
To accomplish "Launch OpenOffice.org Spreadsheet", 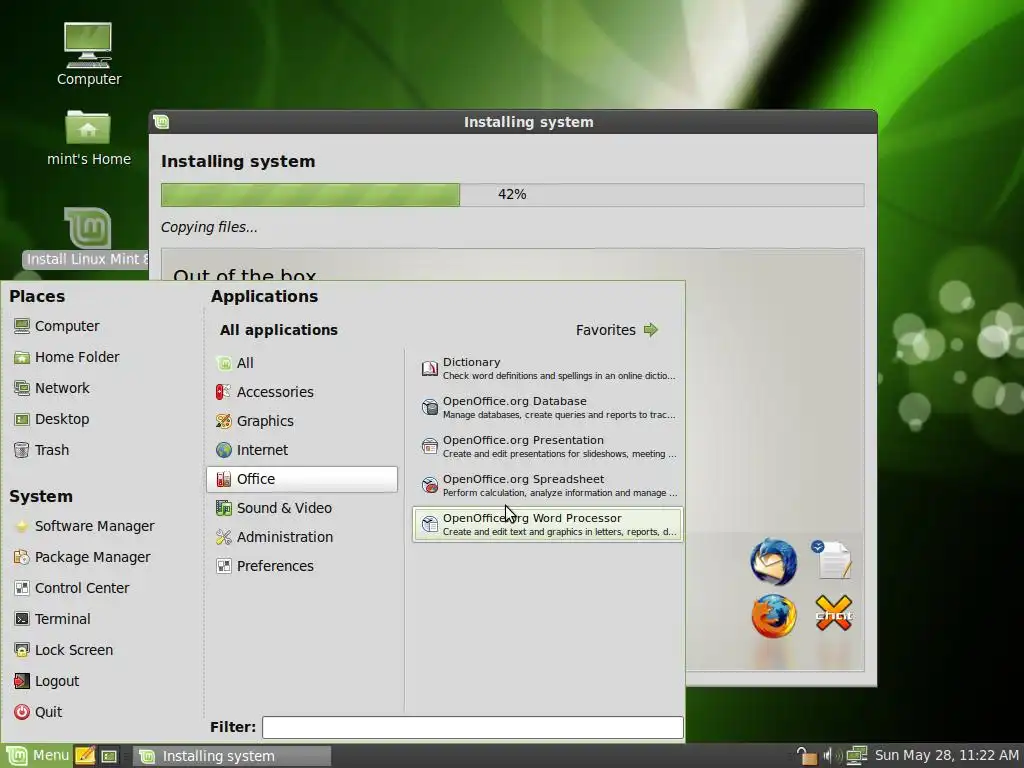I will [x=548, y=485].
